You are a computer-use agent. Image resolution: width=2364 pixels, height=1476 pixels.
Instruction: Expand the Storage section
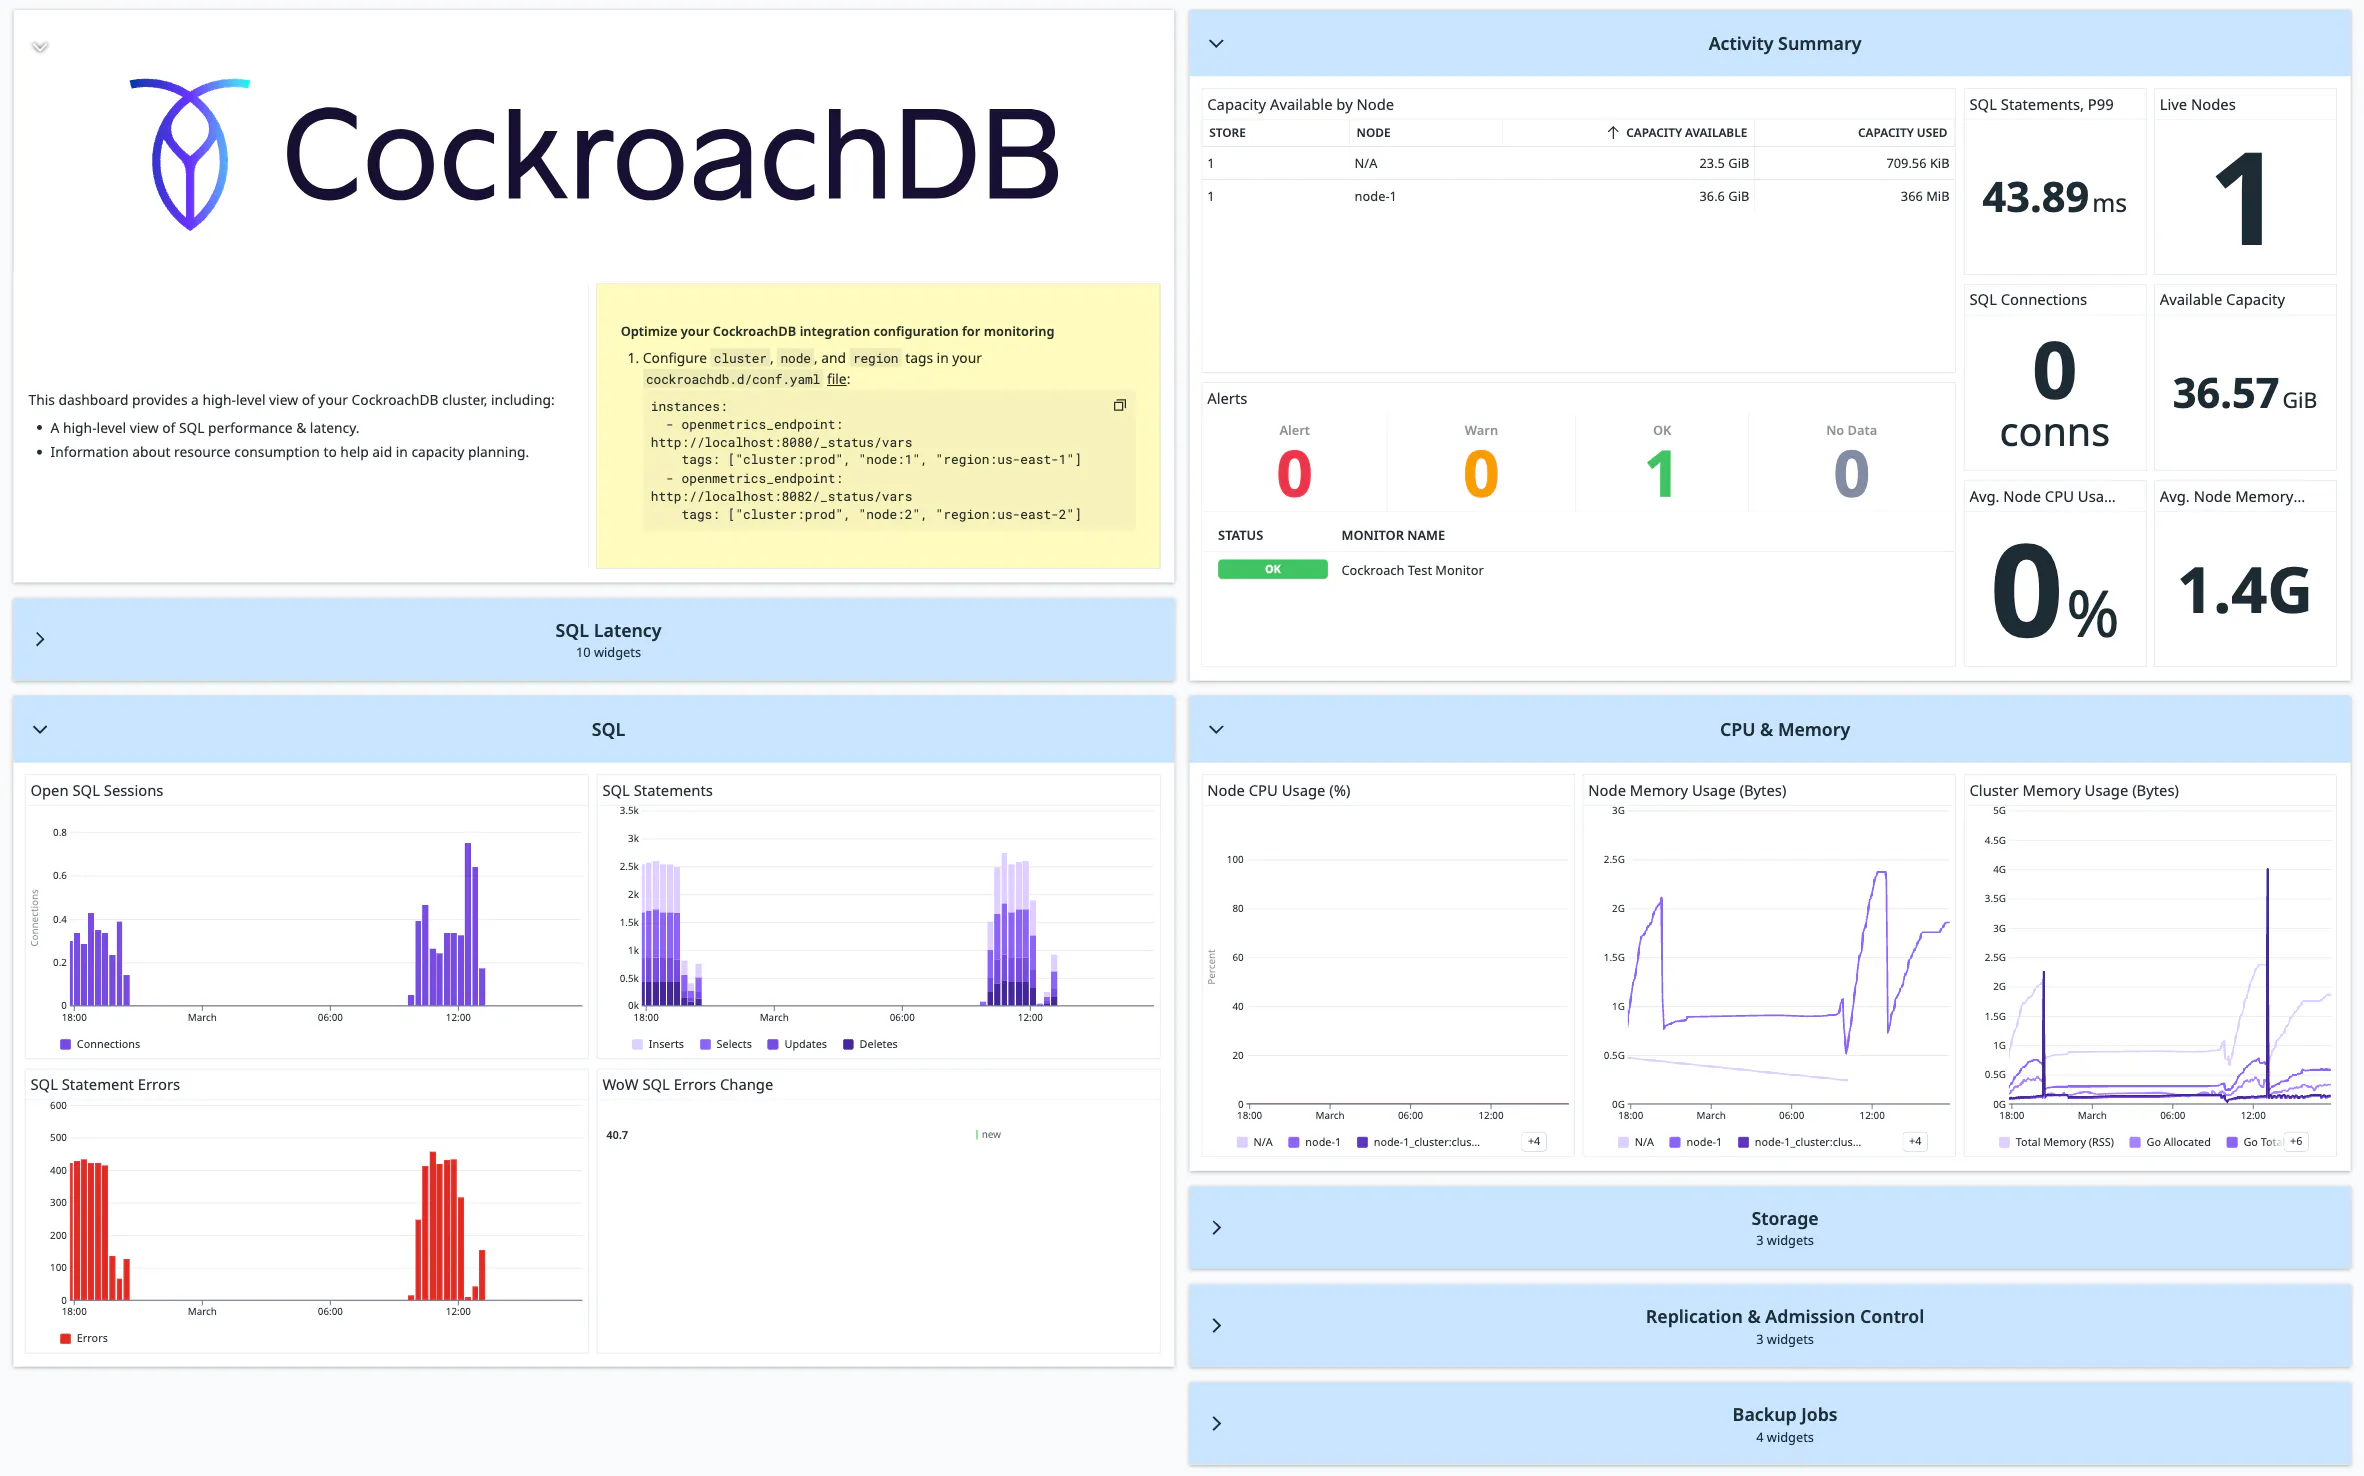[1217, 1227]
